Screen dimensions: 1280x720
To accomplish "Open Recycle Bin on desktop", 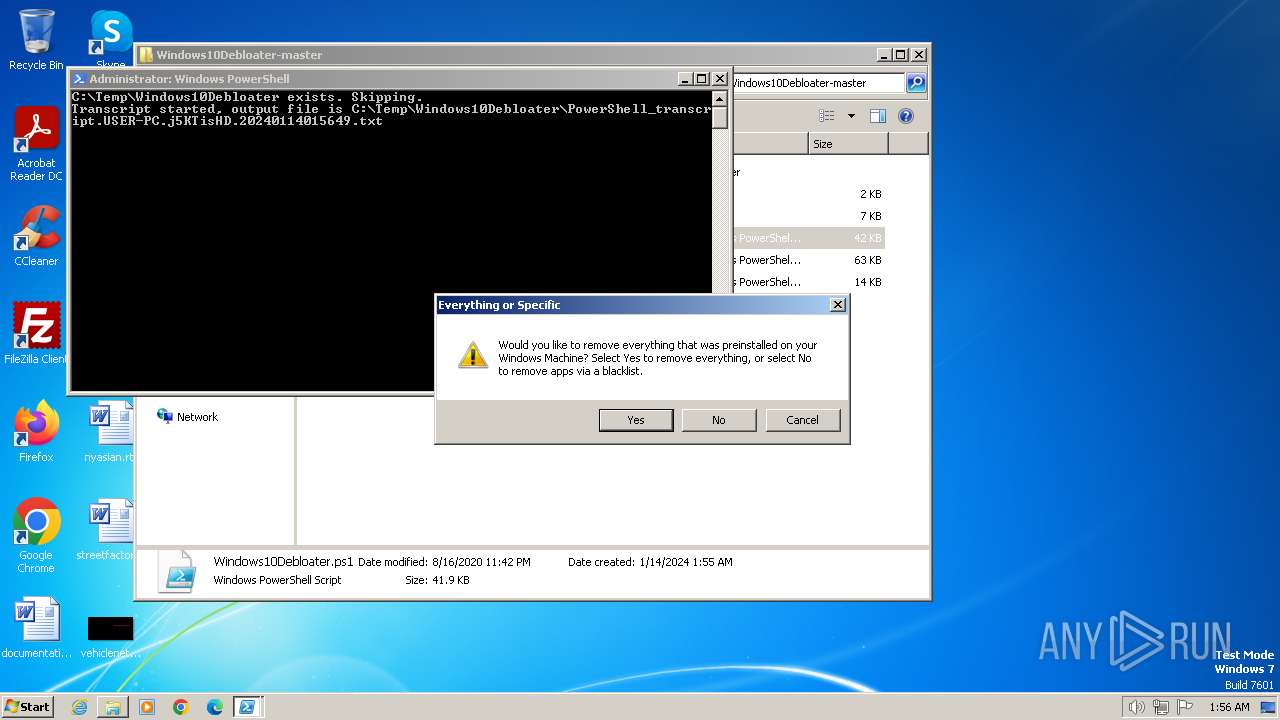I will 36,40.
